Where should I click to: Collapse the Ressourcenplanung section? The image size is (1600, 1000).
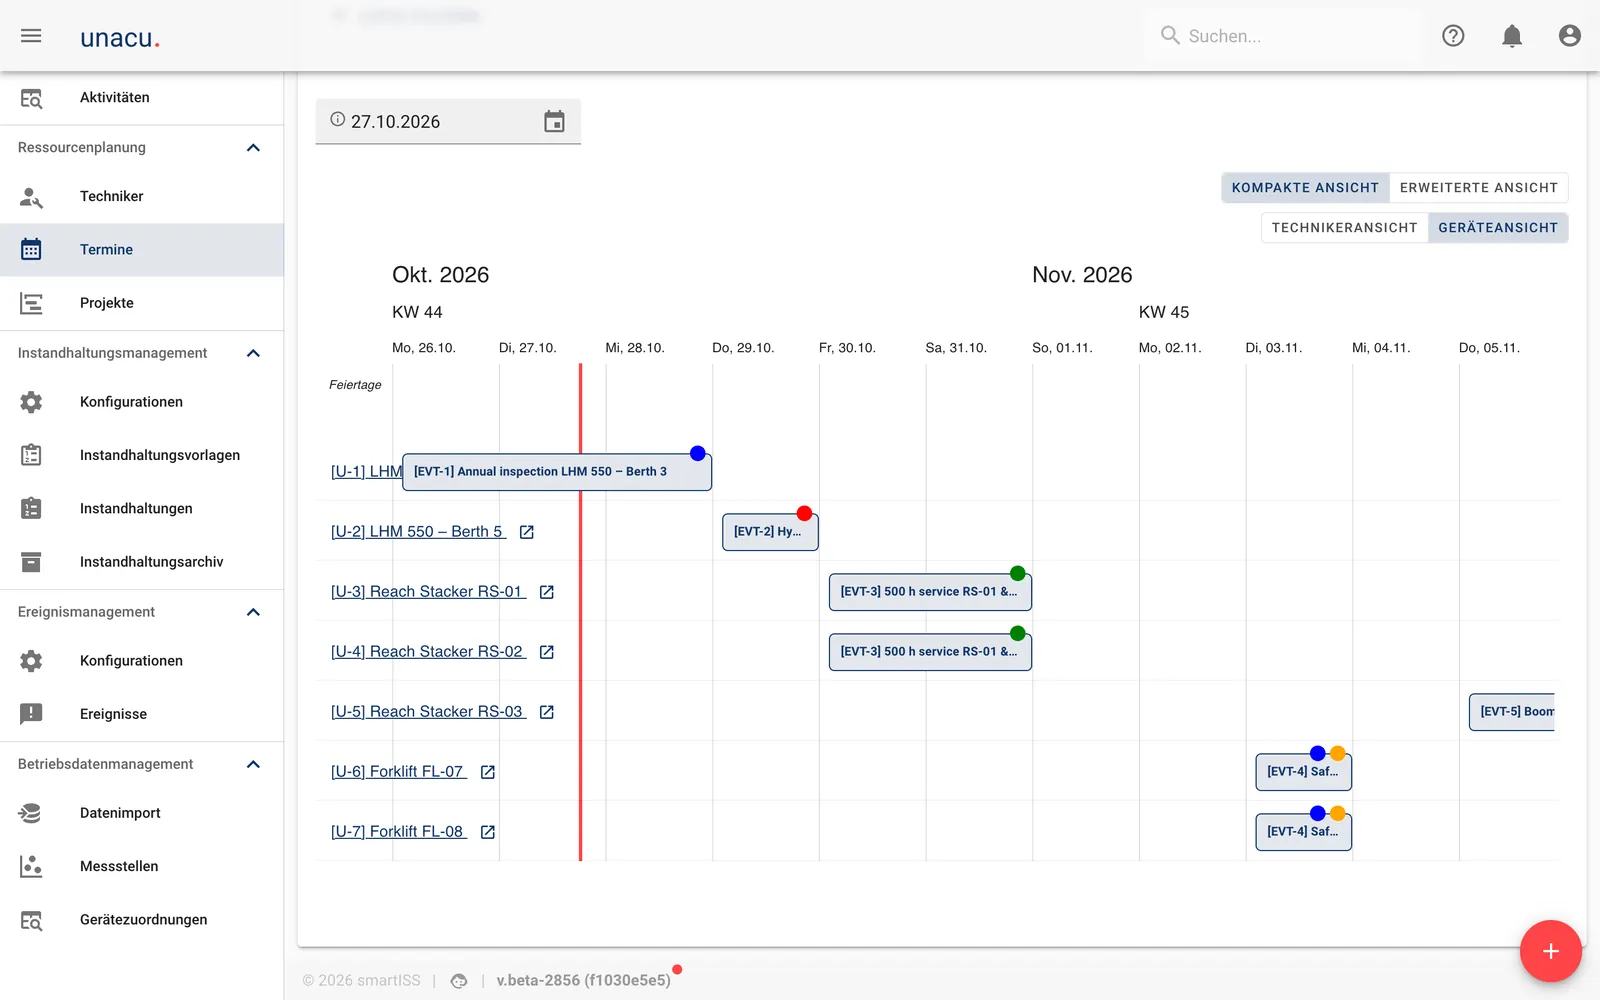253,148
